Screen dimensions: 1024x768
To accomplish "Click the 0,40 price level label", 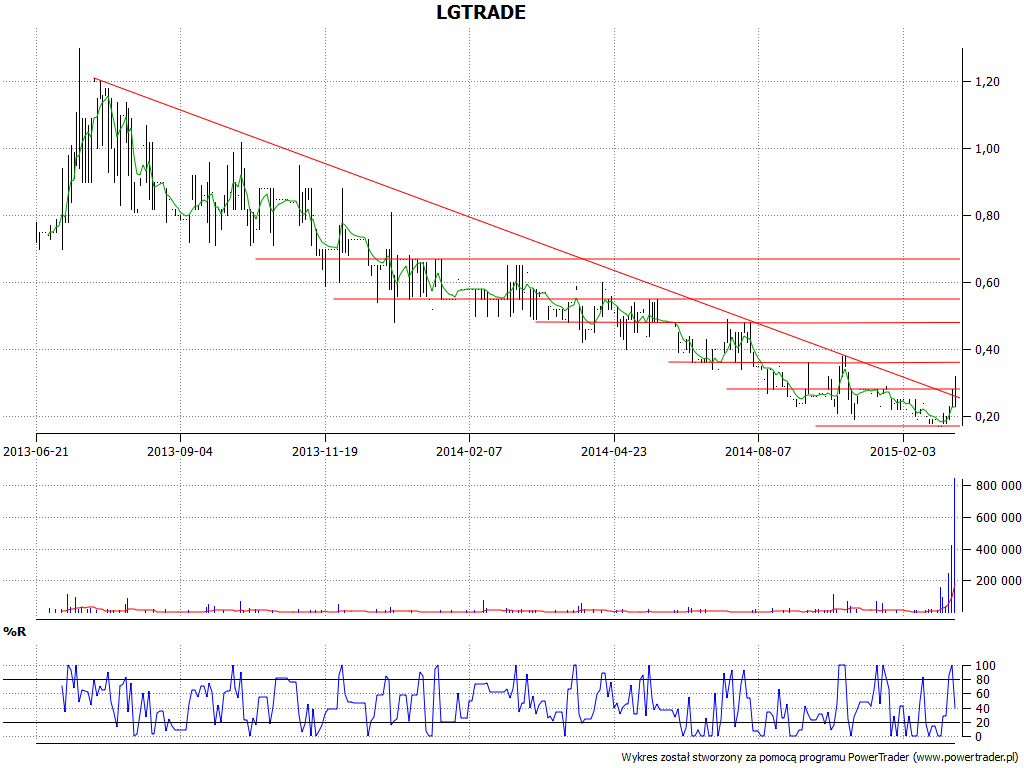I will 987,350.
